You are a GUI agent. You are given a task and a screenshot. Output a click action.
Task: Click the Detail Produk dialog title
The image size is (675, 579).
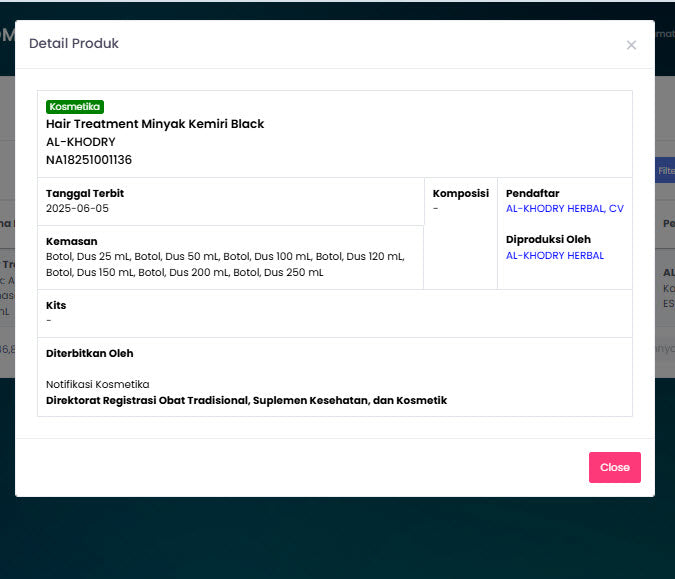pyautogui.click(x=74, y=44)
